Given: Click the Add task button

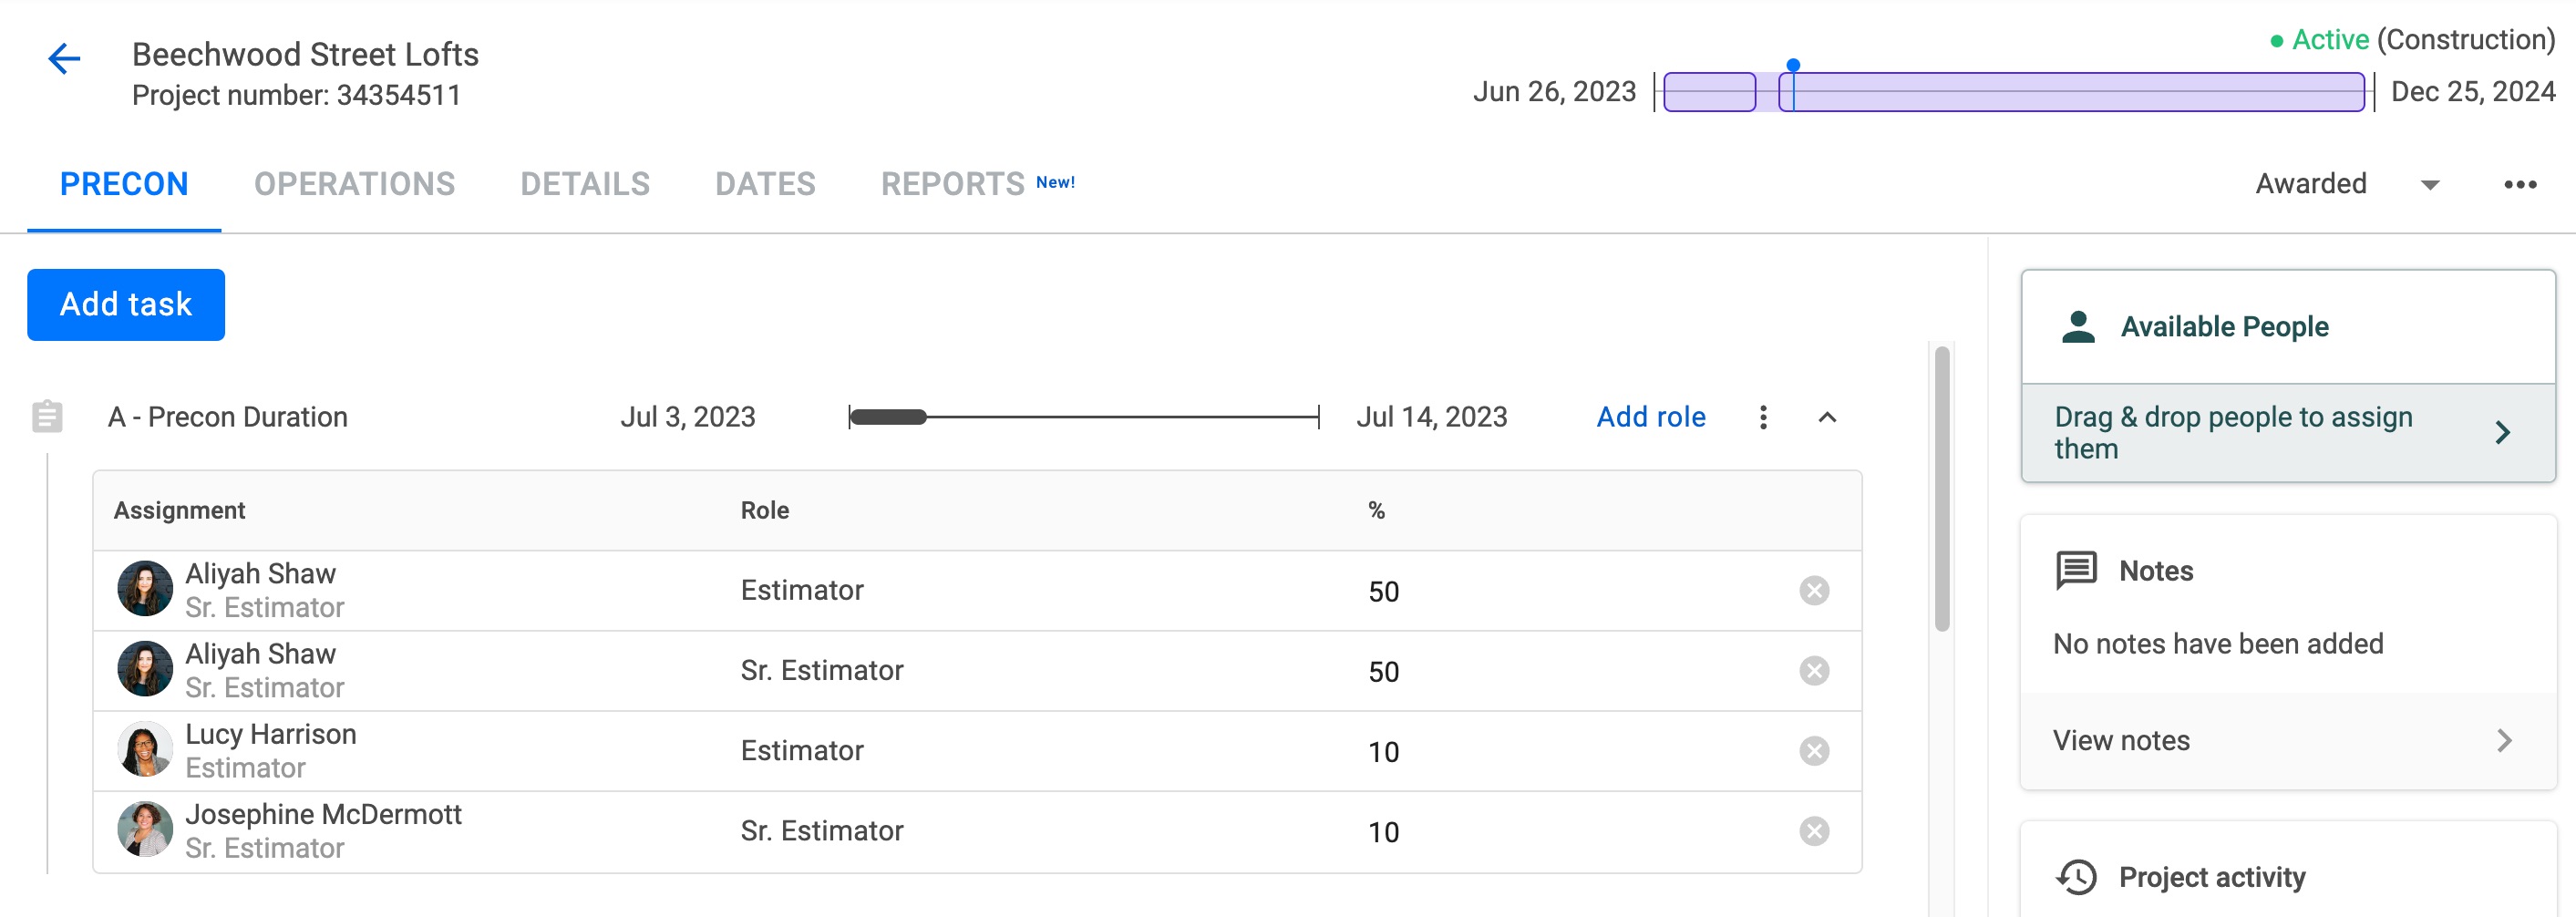Looking at the screenshot, I should pyautogui.click(x=125, y=304).
